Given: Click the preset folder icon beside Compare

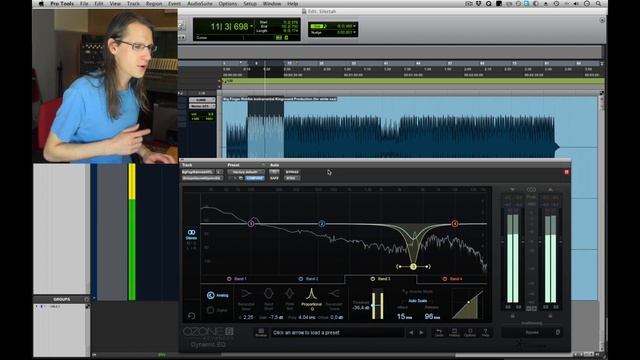Looking at the screenshot, I should pos(241,178).
